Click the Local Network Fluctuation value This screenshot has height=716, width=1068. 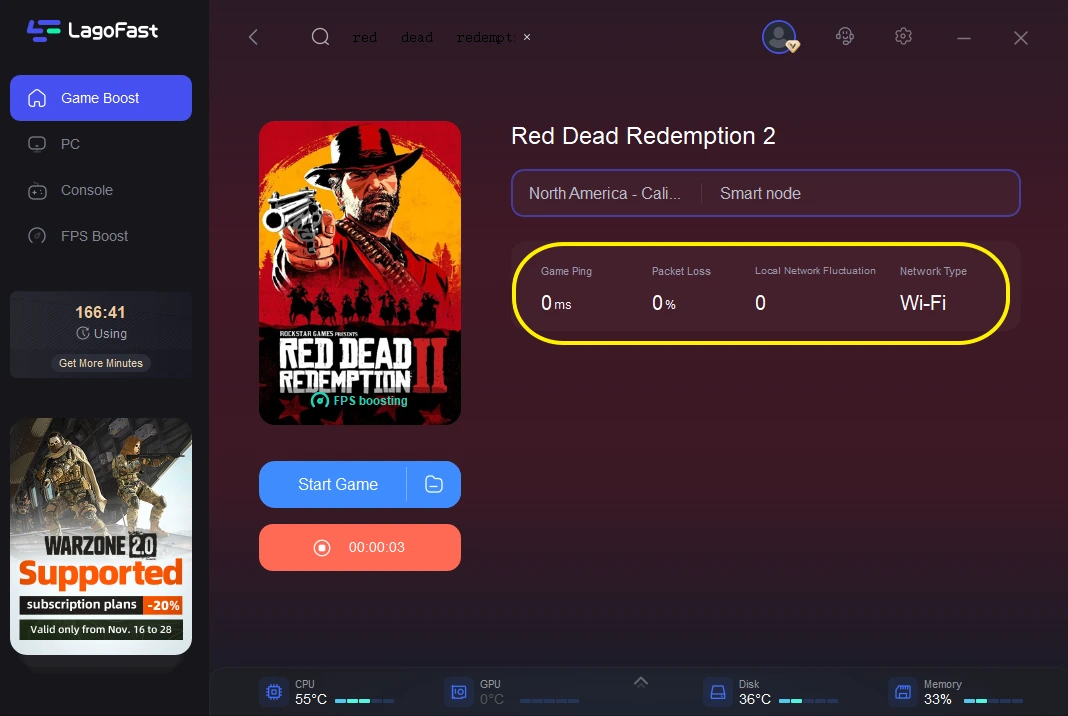[x=760, y=303]
